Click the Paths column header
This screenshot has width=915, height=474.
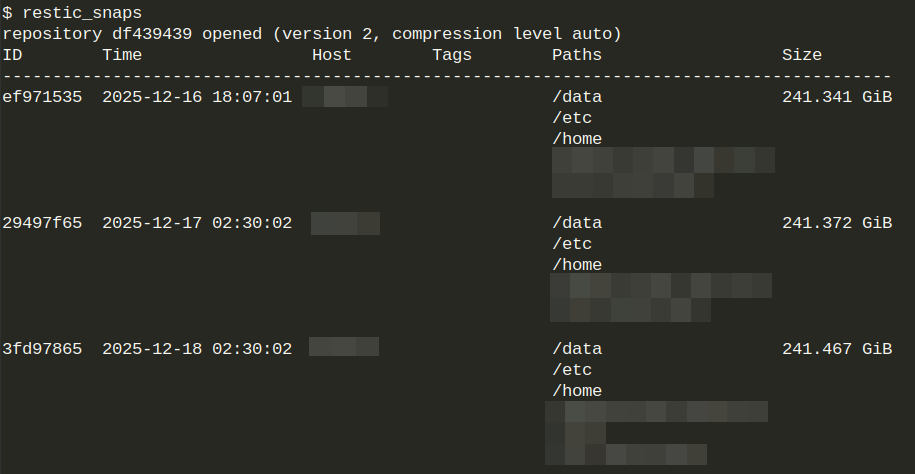(x=577, y=55)
